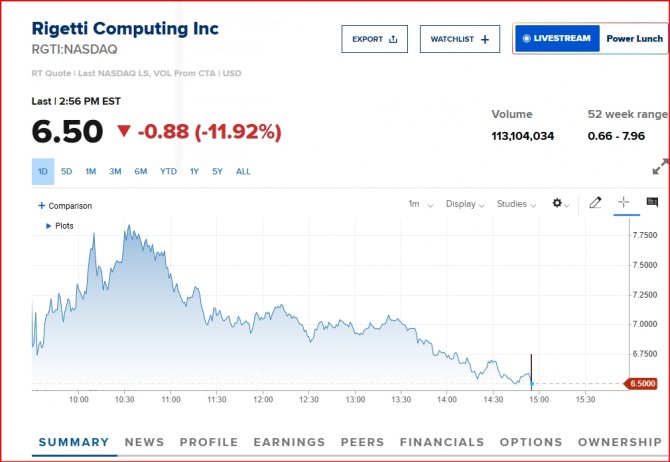Toggle the crosshair cursor tool
Screen dimensions: 670x462
click(623, 203)
